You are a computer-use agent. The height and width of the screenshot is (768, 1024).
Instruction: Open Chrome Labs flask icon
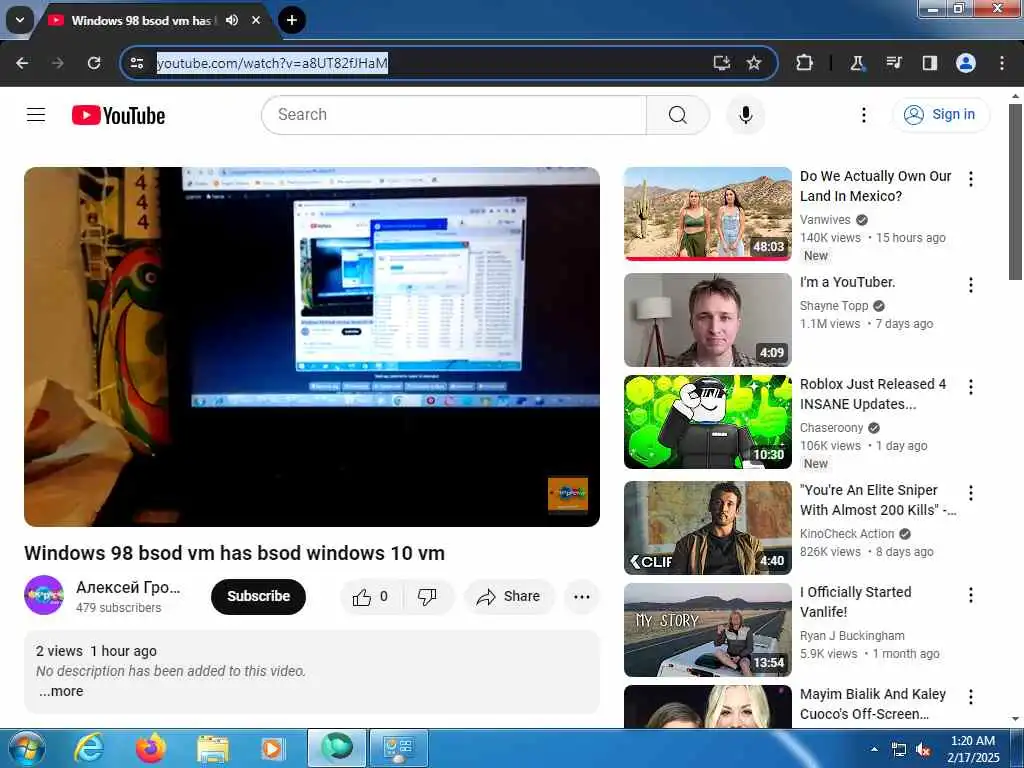click(856, 63)
